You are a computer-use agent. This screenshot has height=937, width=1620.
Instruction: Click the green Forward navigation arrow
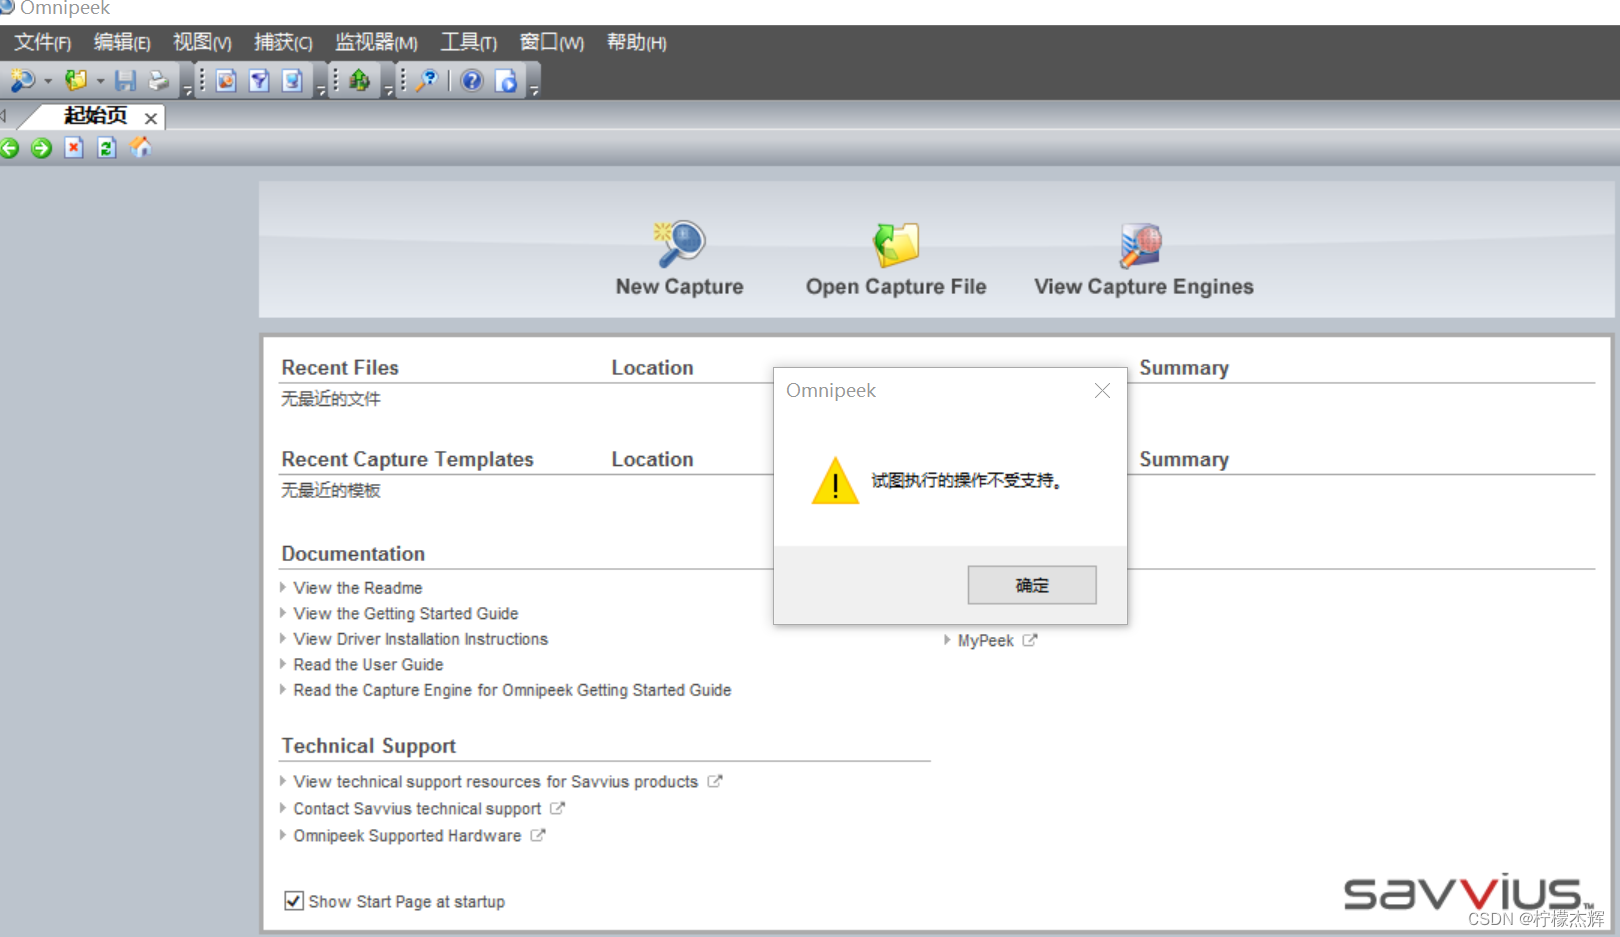coord(41,148)
